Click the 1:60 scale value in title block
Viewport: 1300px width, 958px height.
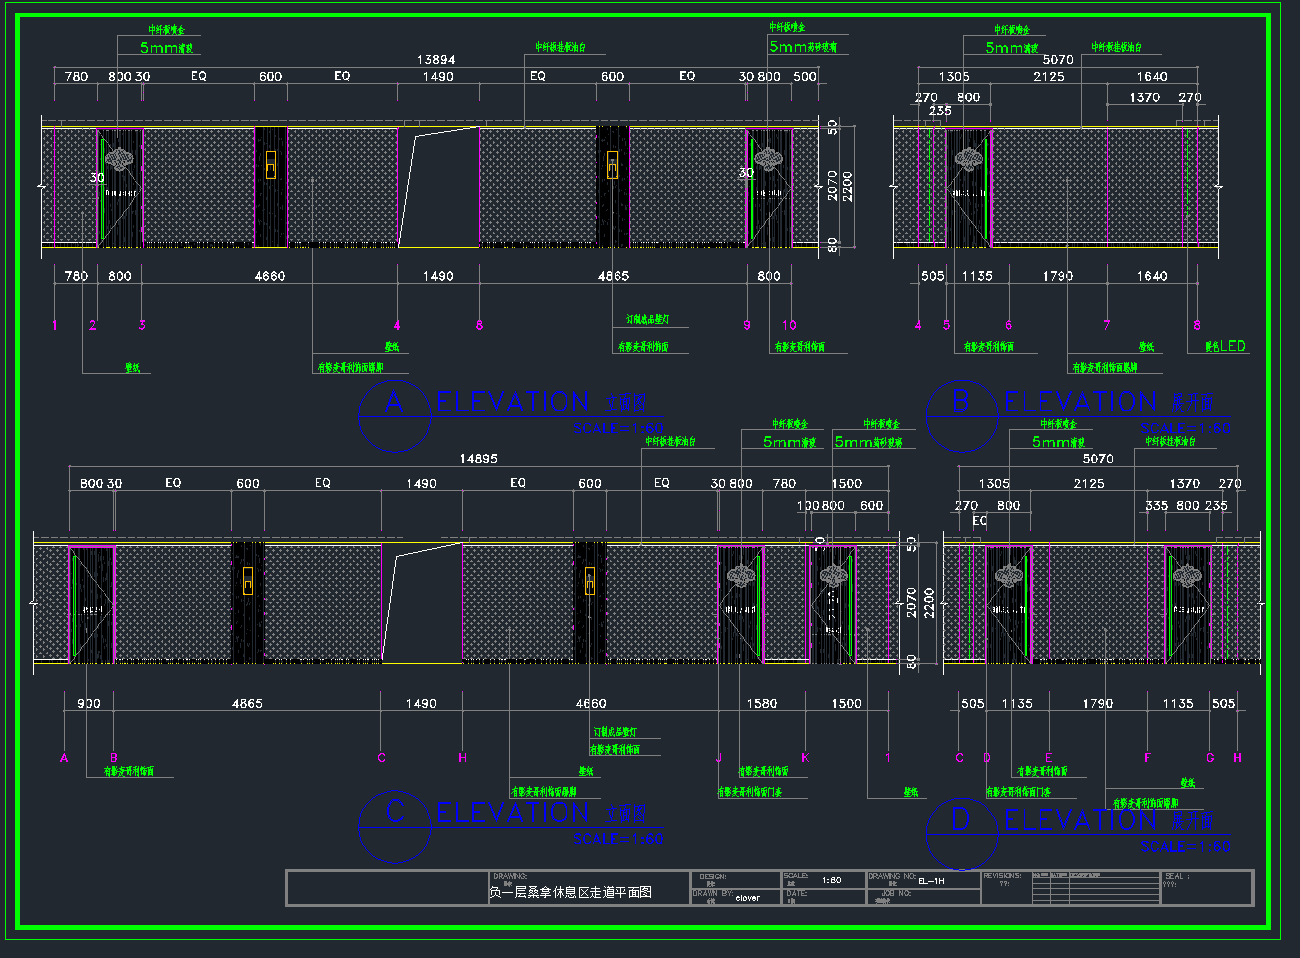point(831,881)
